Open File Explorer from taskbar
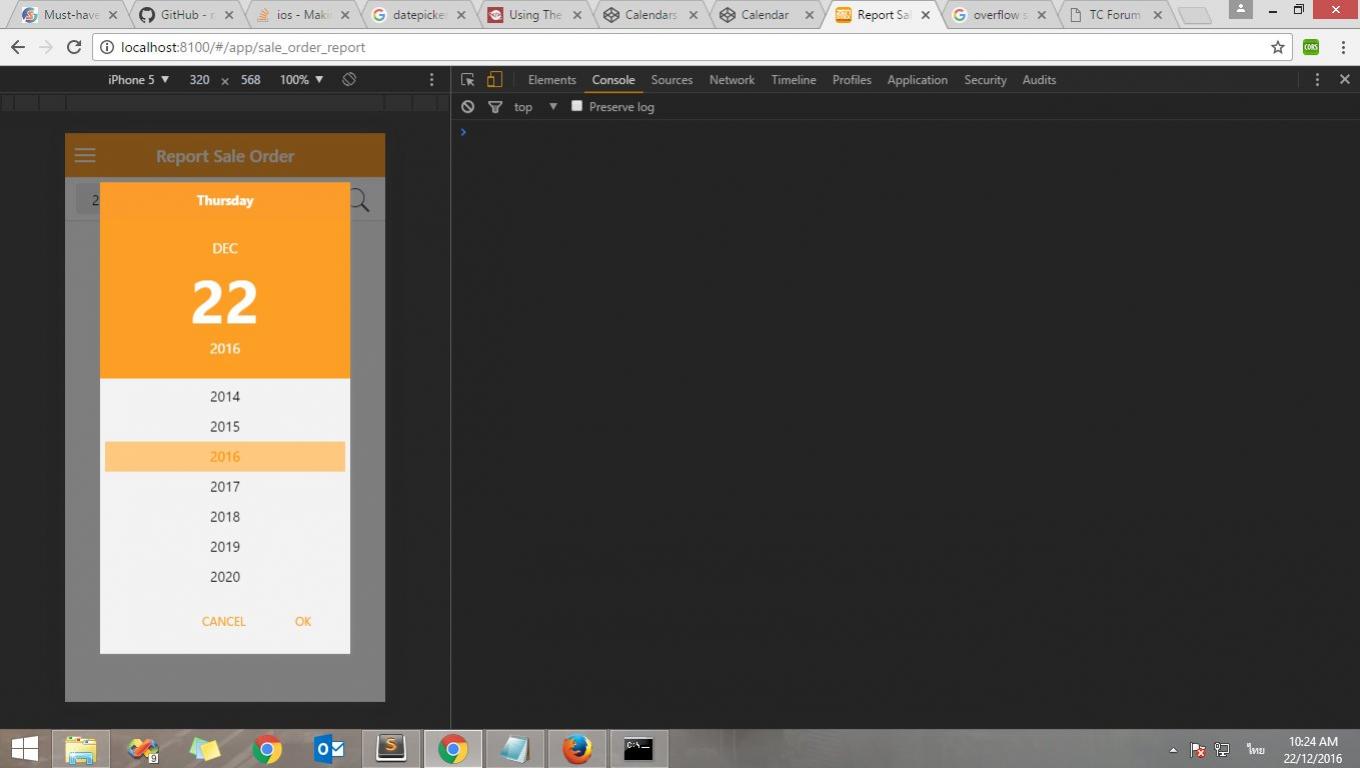 pos(81,749)
